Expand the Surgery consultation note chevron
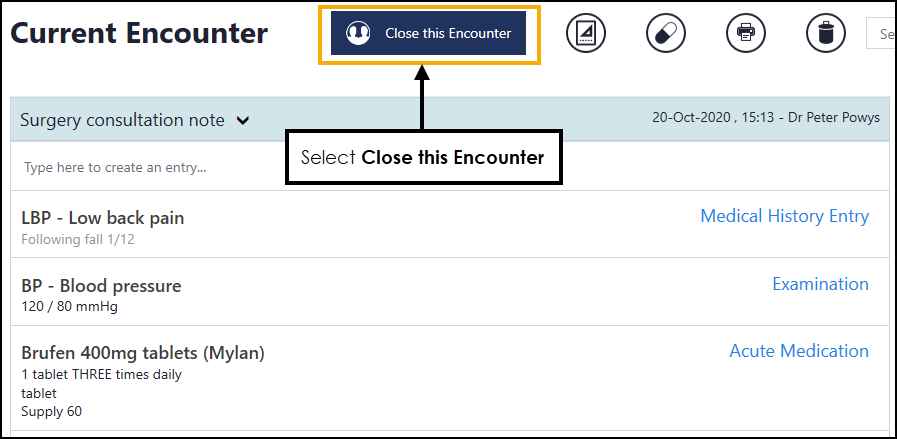 (x=243, y=121)
